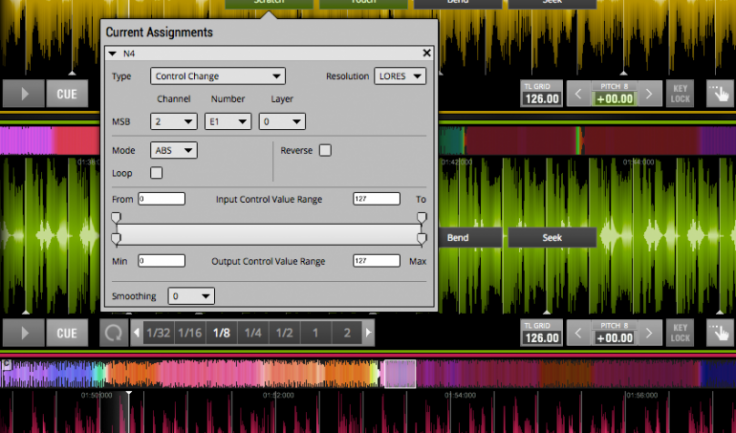Click the touch hand icon on the lower deck
Image resolution: width=736 pixels, height=433 pixels.
click(x=717, y=333)
